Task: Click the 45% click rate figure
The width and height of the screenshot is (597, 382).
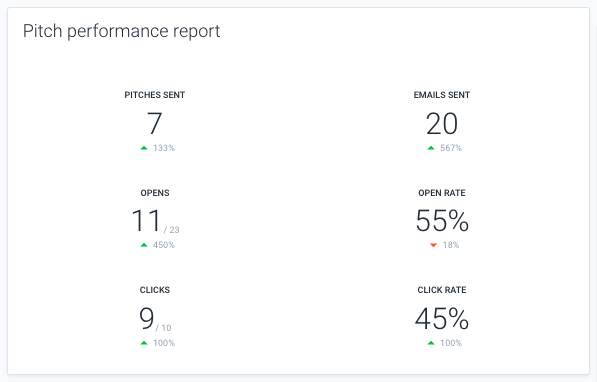Action: pos(442,318)
